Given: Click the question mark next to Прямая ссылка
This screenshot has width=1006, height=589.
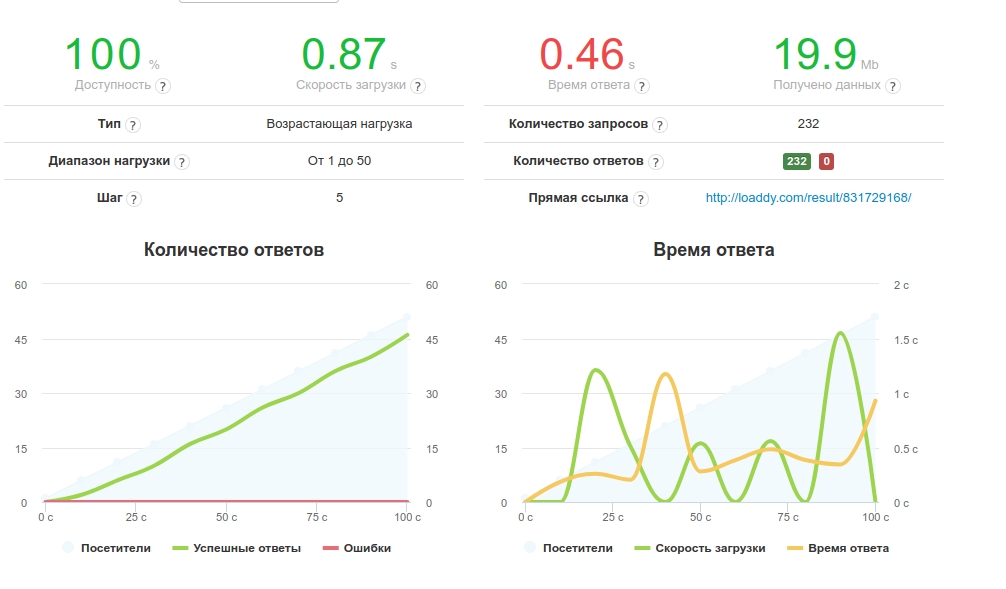Looking at the screenshot, I should pyautogui.click(x=642, y=197).
